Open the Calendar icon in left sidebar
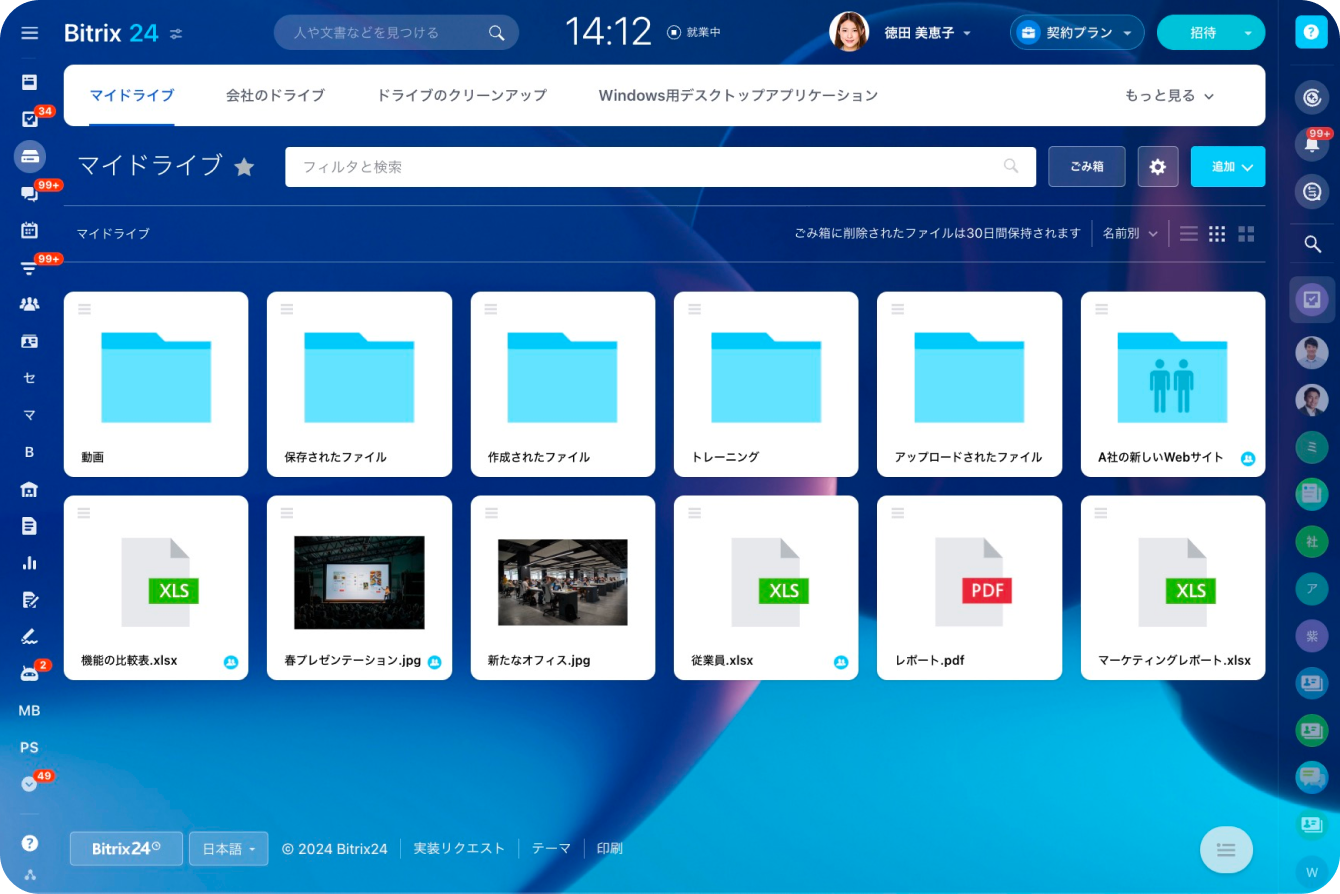The image size is (1340, 894). pos(29,230)
